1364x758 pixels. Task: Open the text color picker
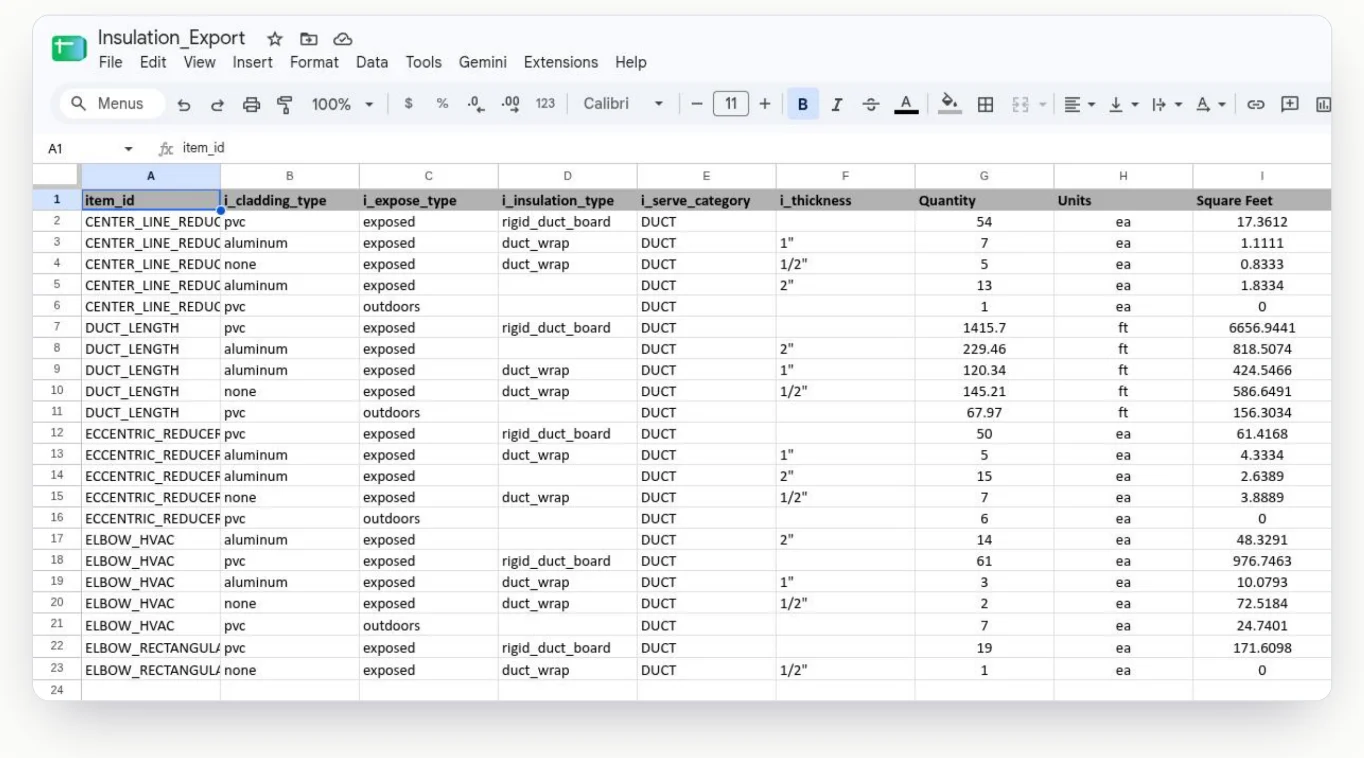coord(906,104)
